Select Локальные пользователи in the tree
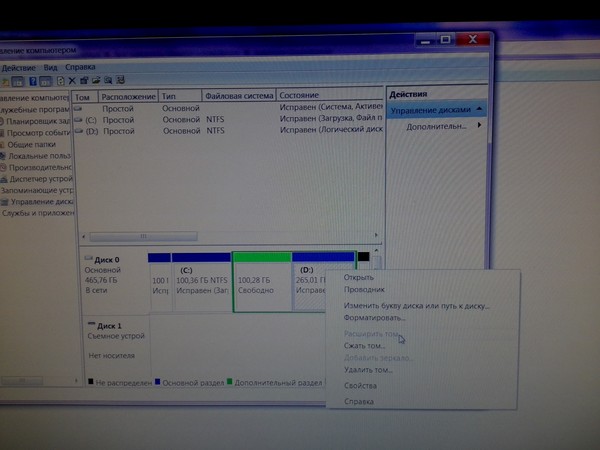 coord(39,156)
